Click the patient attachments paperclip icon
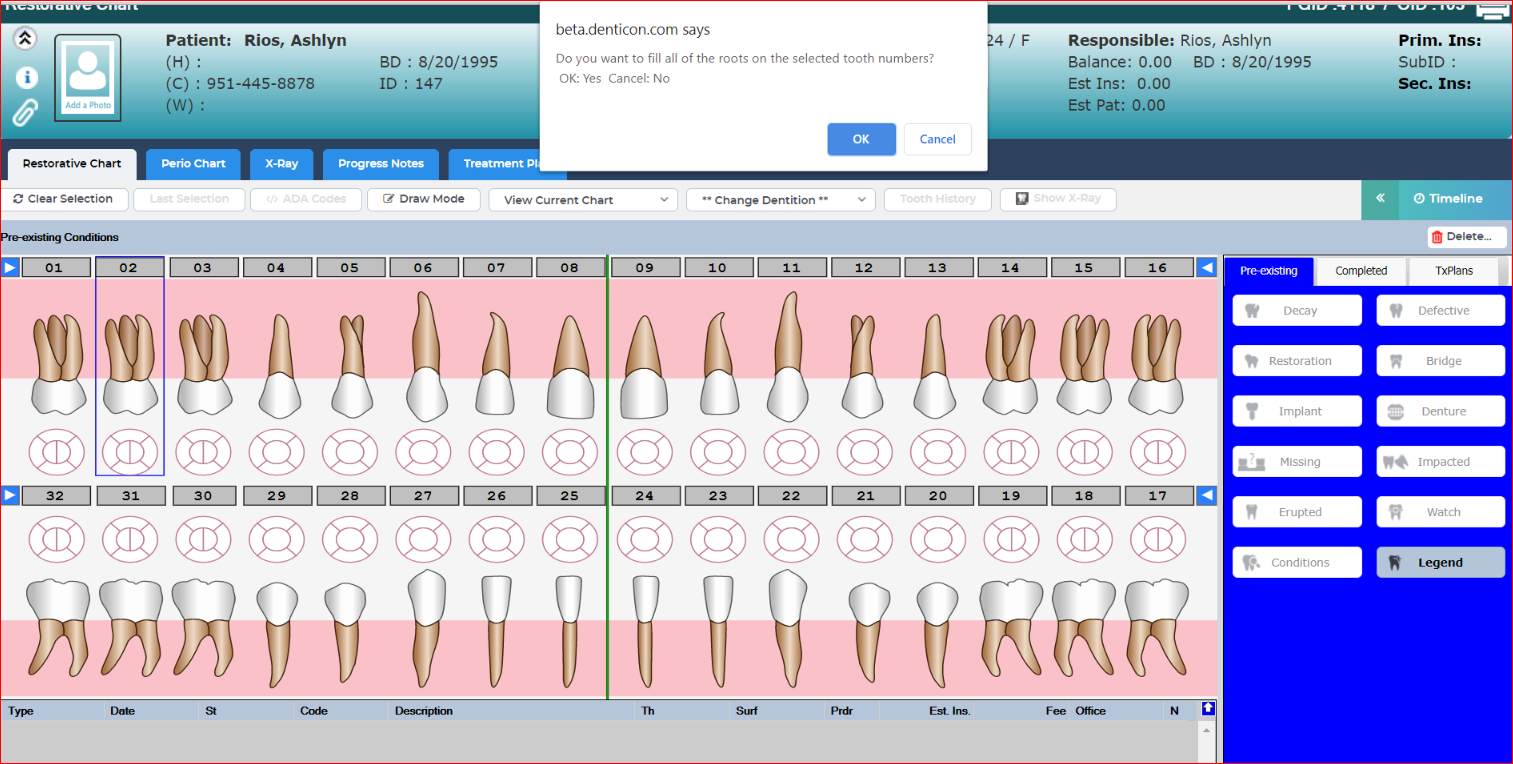The height and width of the screenshot is (764, 1513). point(25,113)
